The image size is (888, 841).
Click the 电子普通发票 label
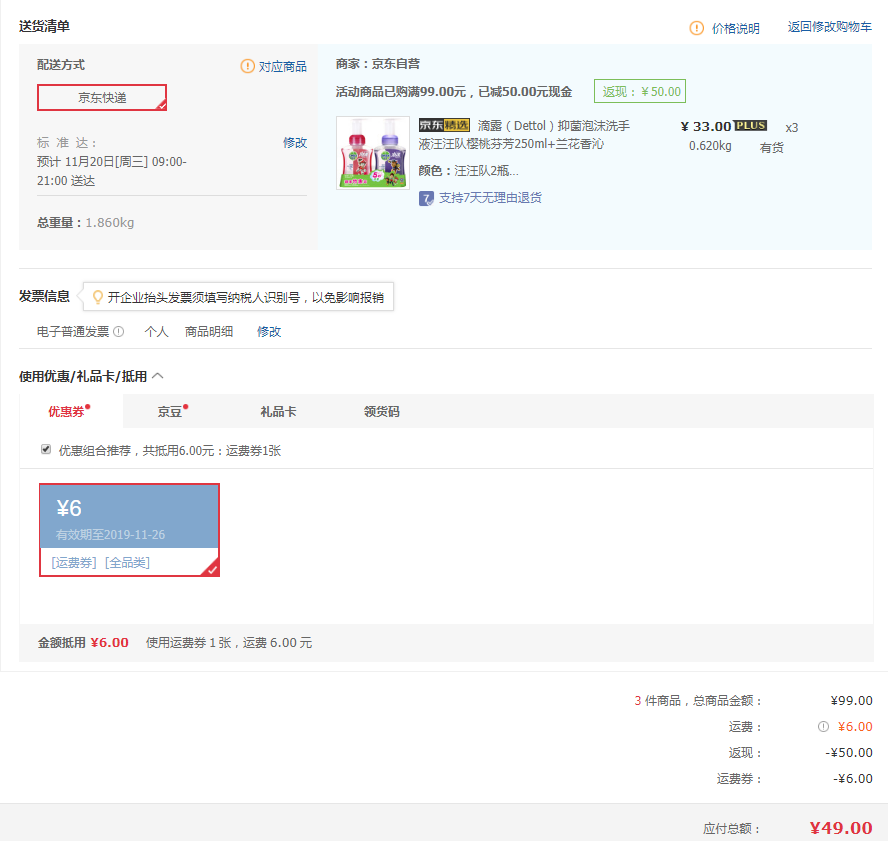tap(73, 332)
